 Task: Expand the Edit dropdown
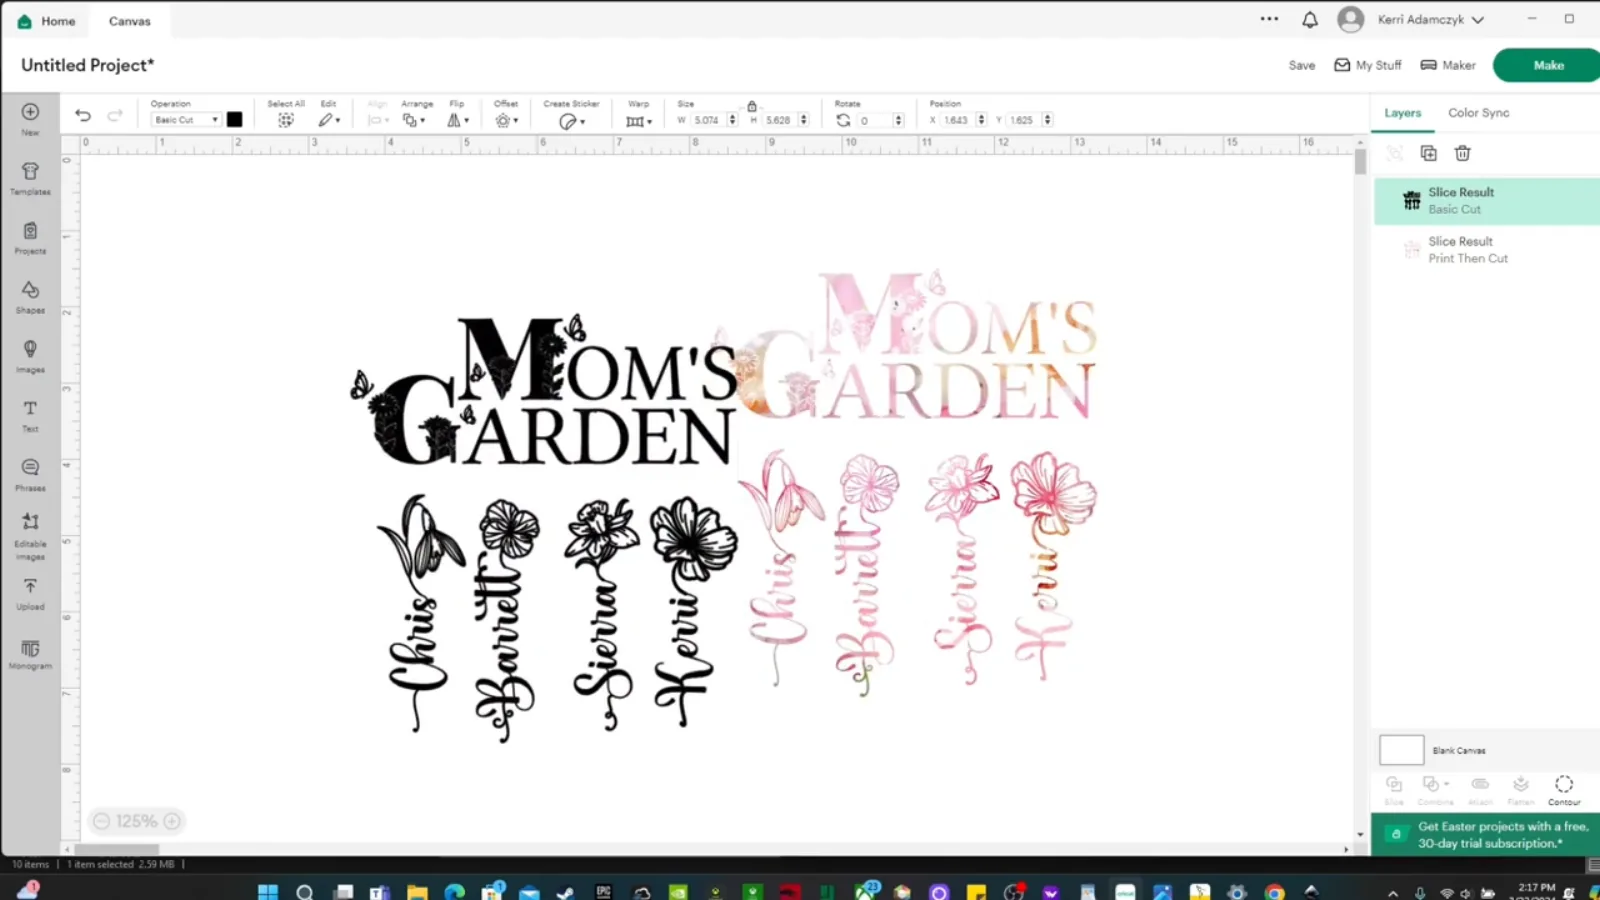[330, 120]
